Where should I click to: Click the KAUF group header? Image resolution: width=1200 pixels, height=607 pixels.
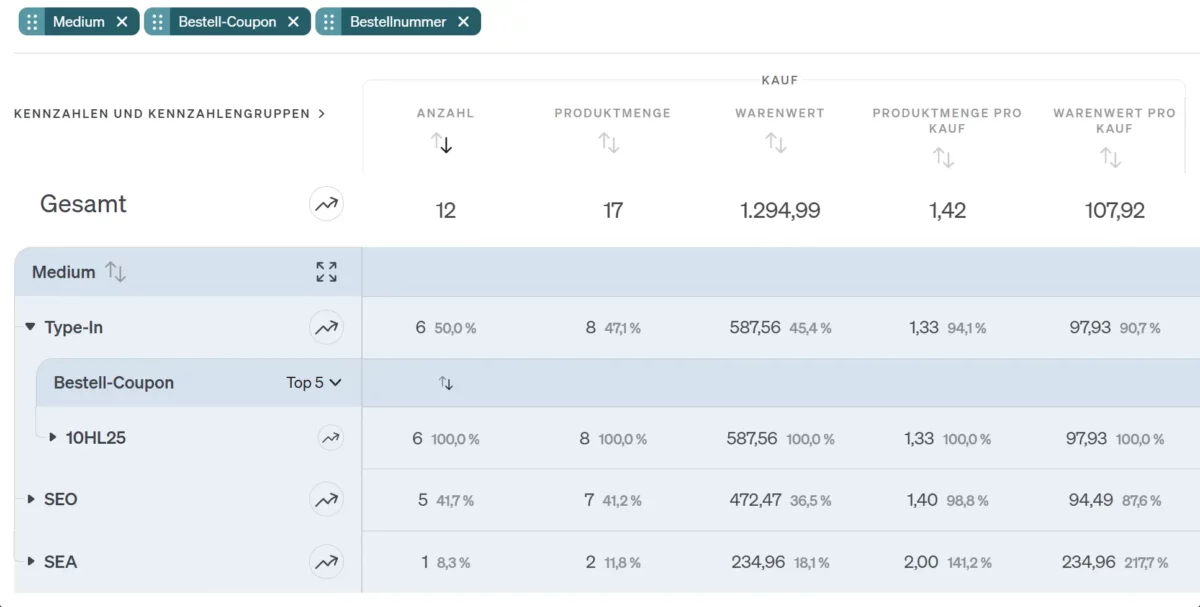[x=780, y=80]
